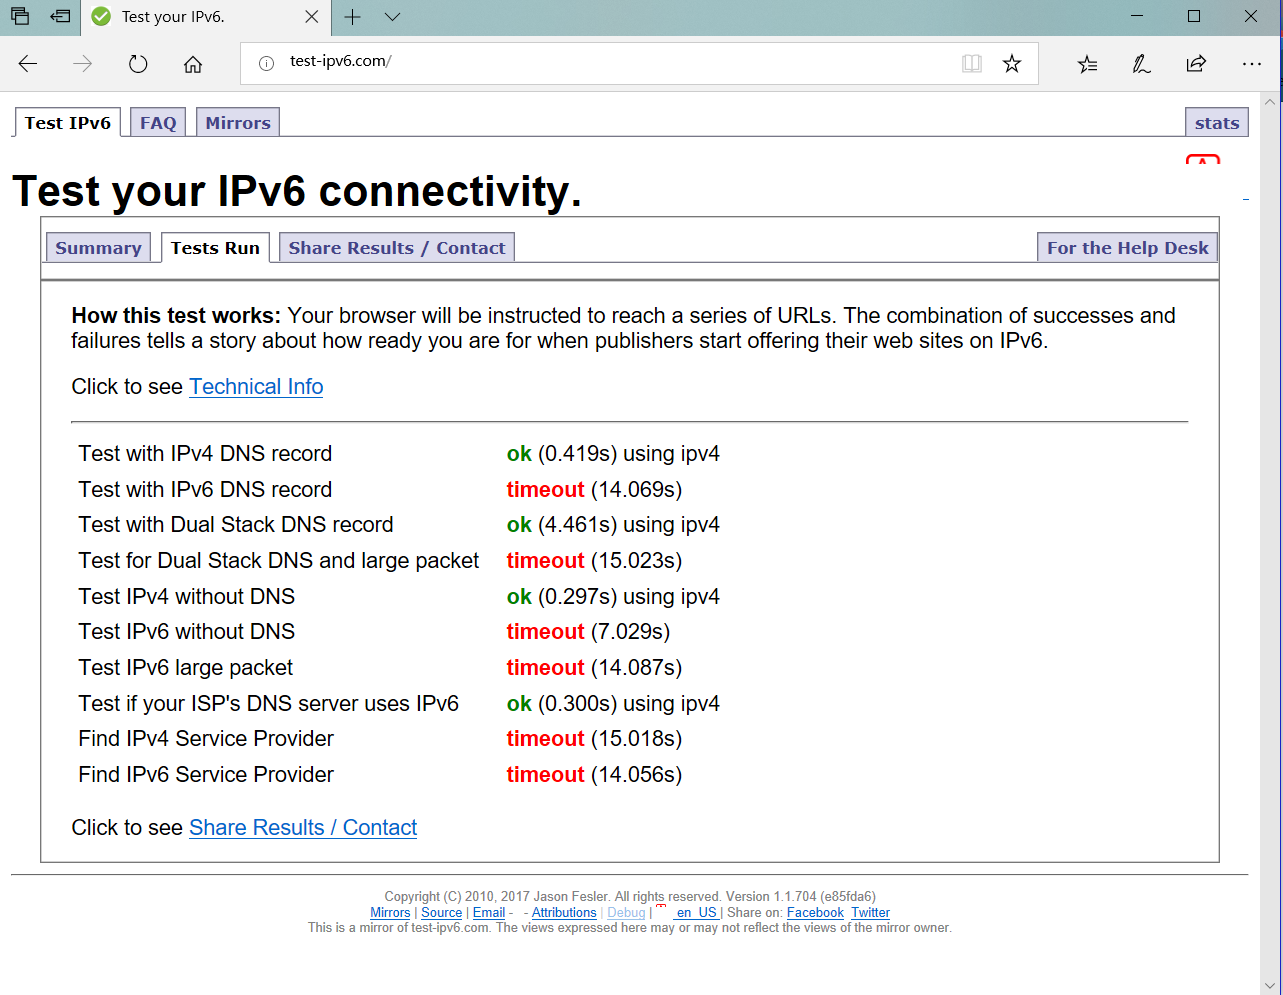Open the Summary tab
This screenshot has width=1283, height=995.
98,247
